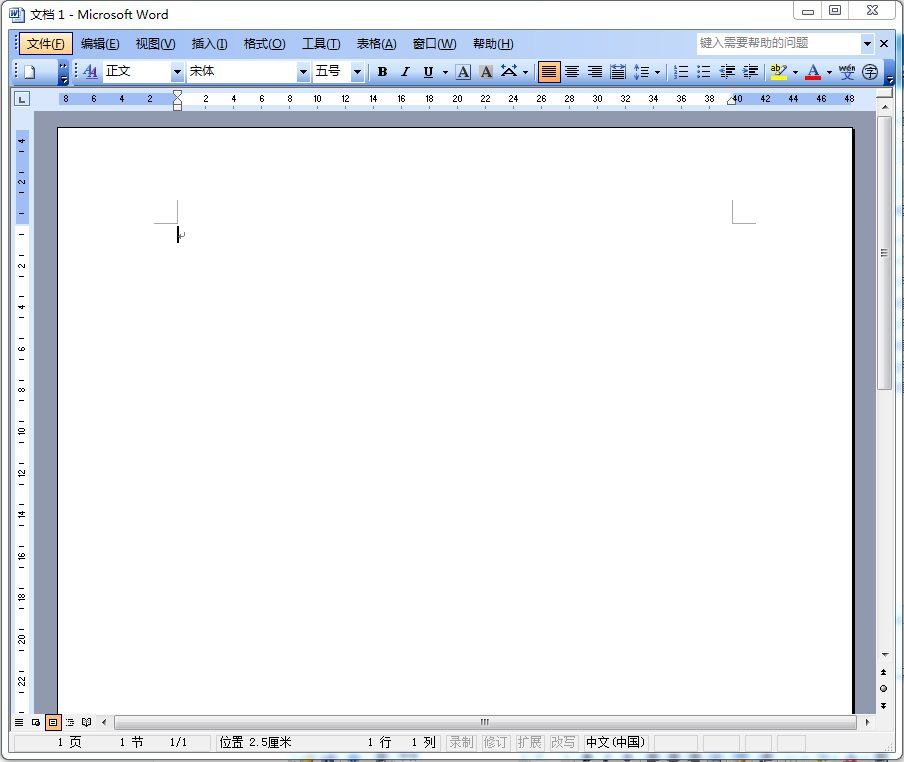Click the increase indent icon
Image resolution: width=904 pixels, height=762 pixels.
(x=750, y=72)
